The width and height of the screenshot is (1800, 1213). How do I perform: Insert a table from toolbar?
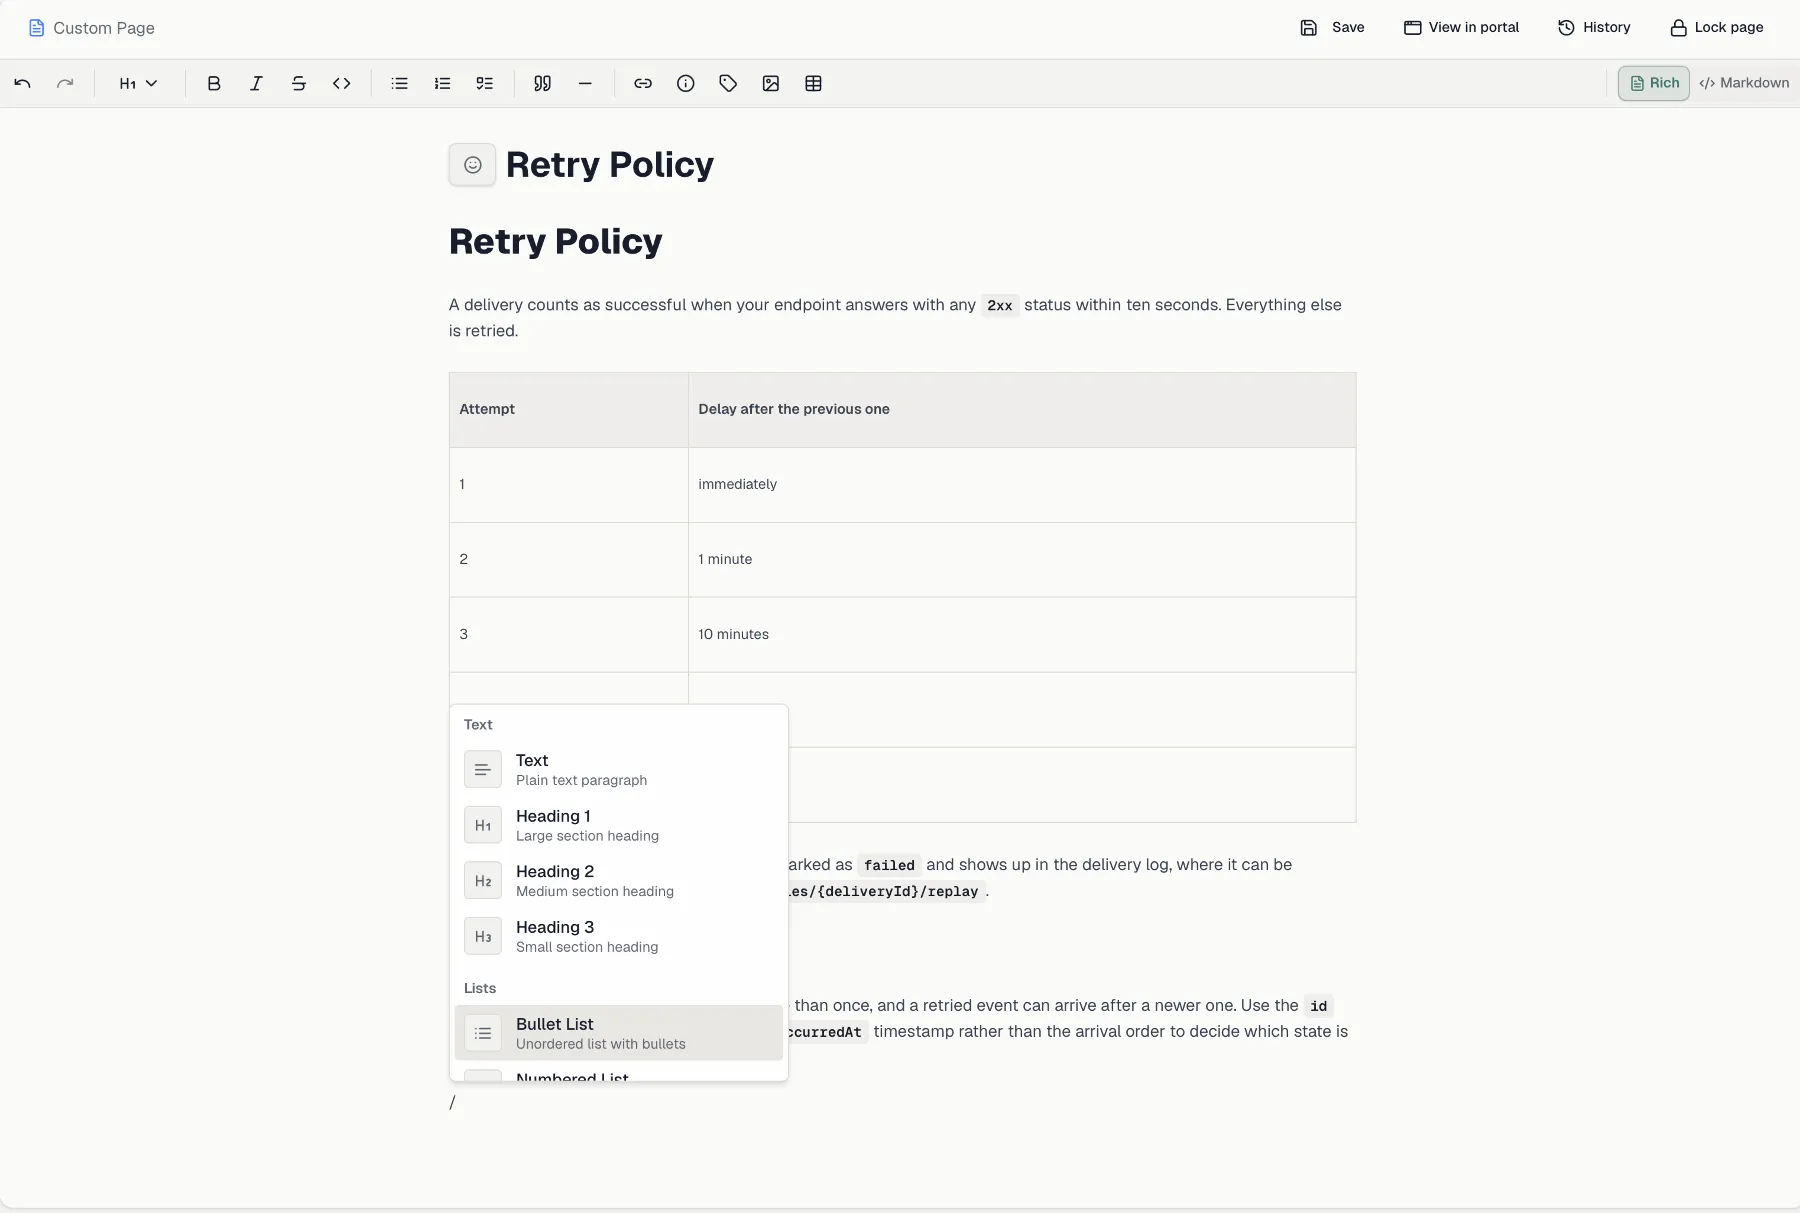[814, 84]
